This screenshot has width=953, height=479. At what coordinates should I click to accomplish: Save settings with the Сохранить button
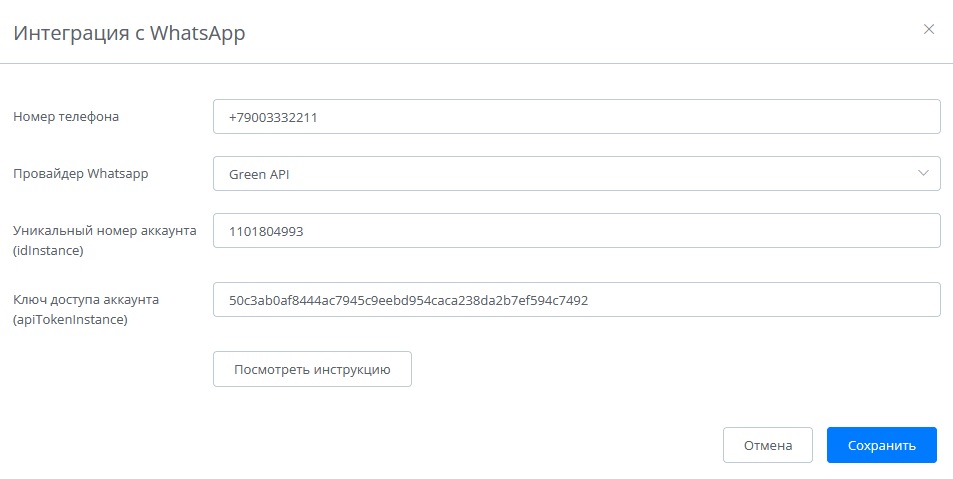pos(881,445)
